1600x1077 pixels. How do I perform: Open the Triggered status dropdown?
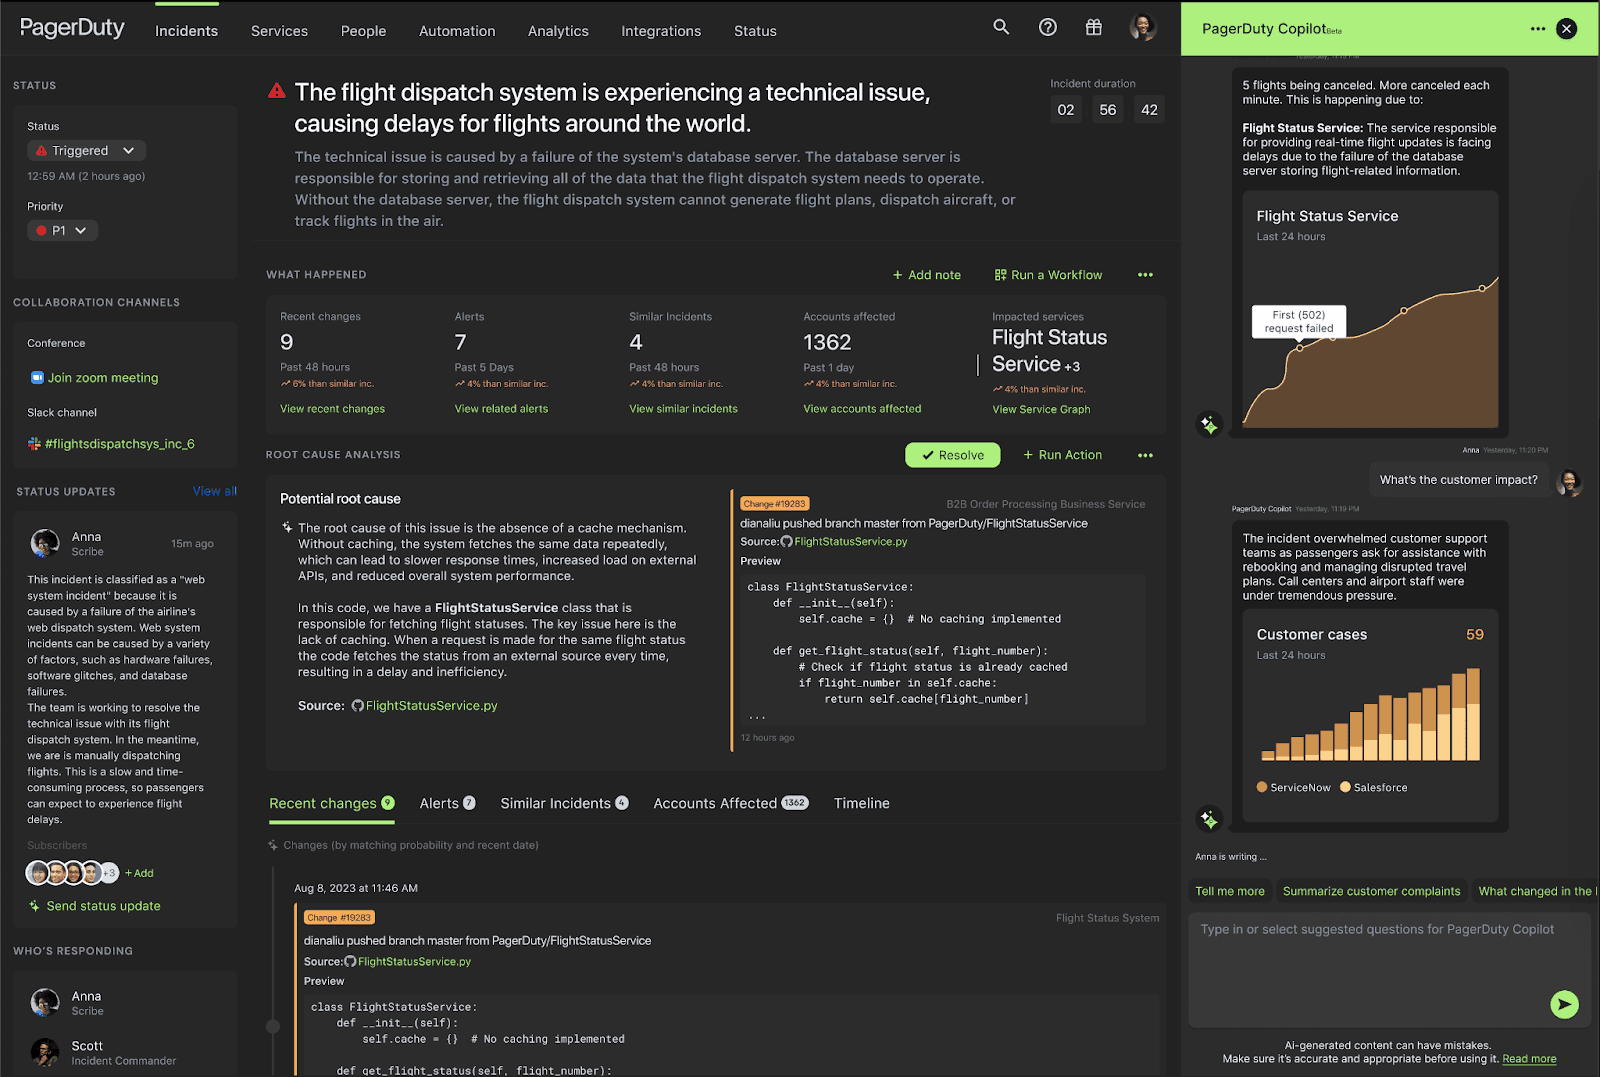[x=86, y=151]
